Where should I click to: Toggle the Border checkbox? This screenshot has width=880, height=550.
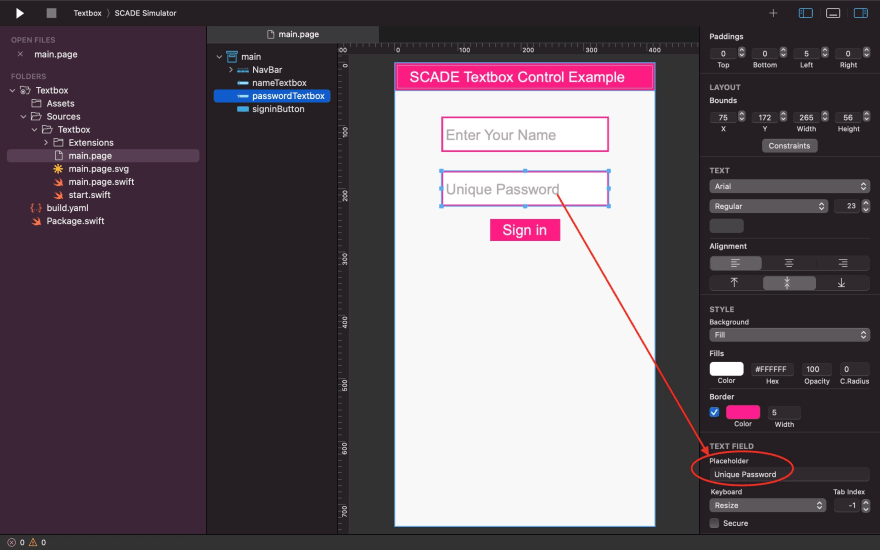tap(714, 412)
